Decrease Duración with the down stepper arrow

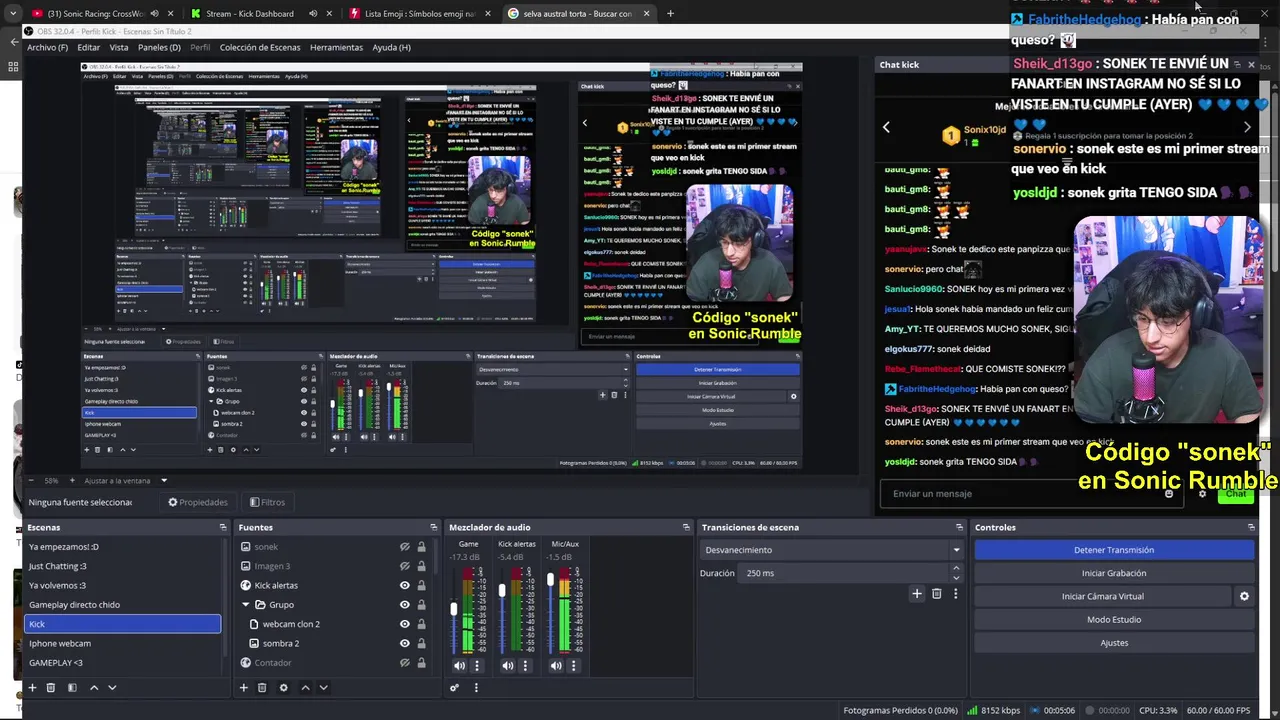(956, 578)
